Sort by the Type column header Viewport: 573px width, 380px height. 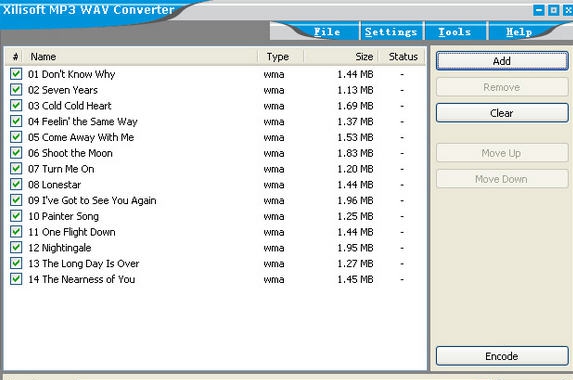tap(281, 57)
